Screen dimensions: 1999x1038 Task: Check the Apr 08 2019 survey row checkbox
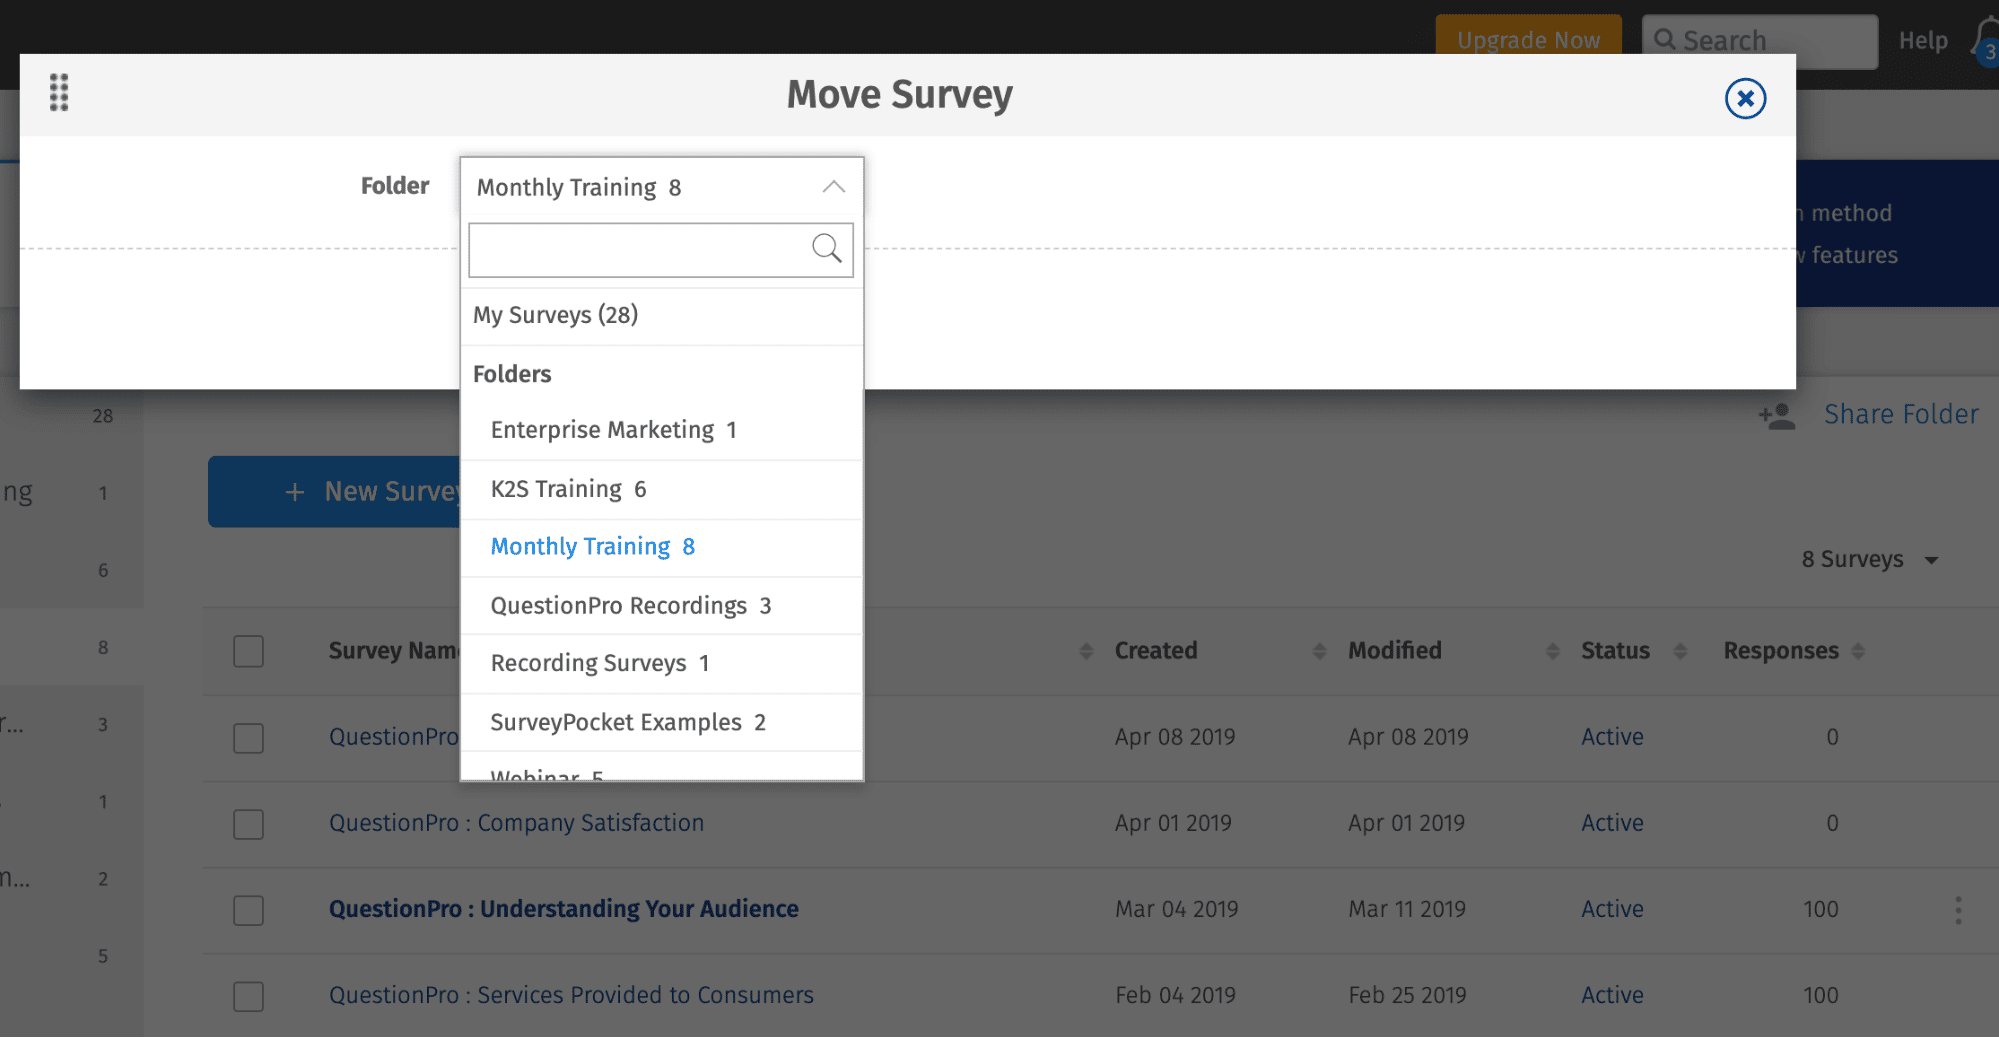(248, 739)
